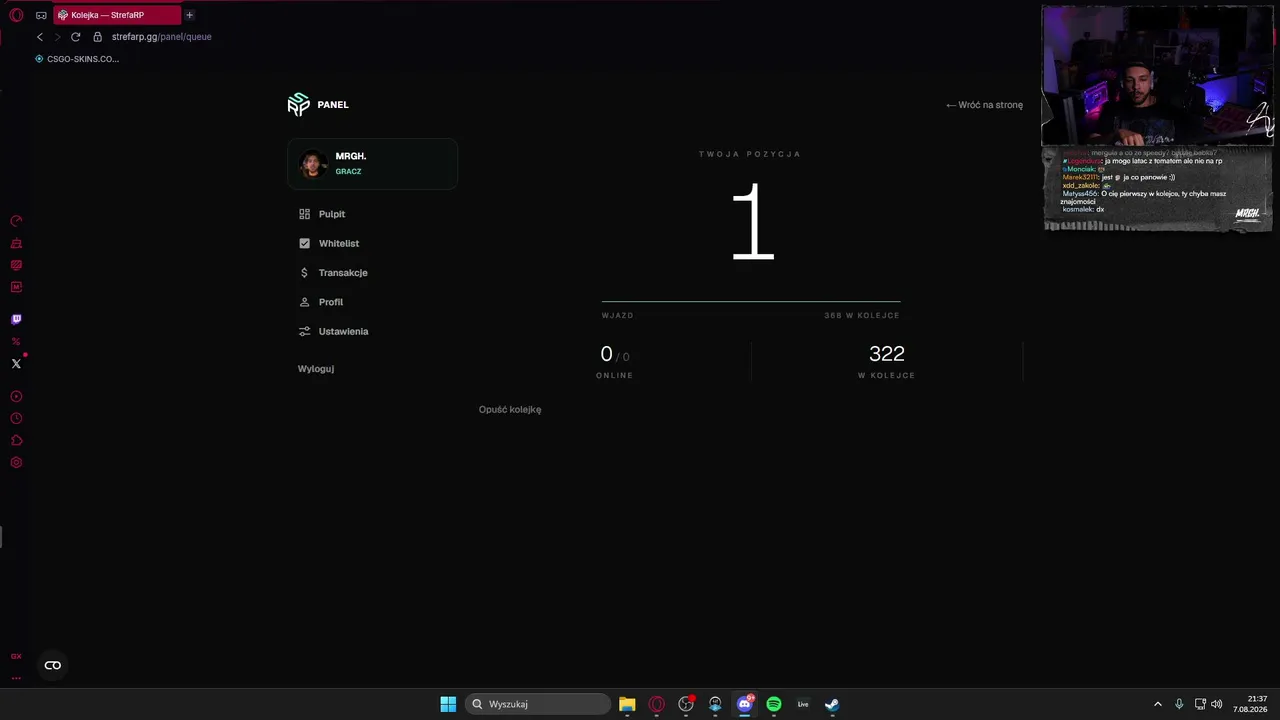Click the Transakcje dollar icon

(305, 273)
